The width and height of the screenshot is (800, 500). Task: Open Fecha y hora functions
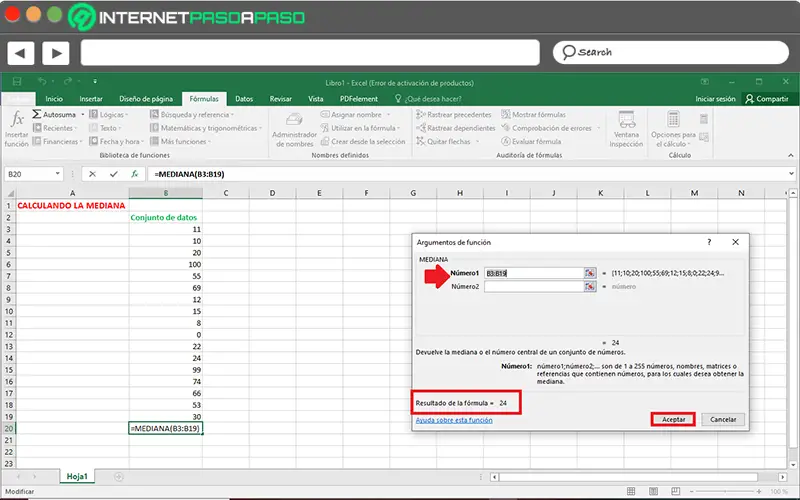coord(116,141)
